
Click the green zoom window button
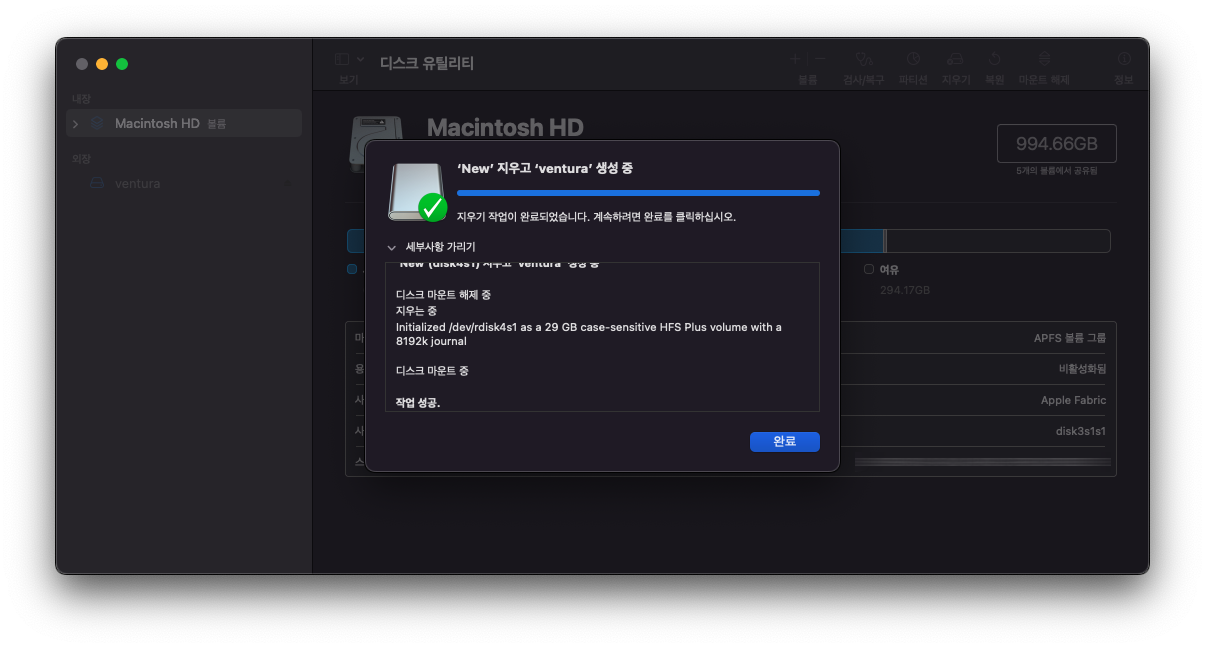coord(122,64)
